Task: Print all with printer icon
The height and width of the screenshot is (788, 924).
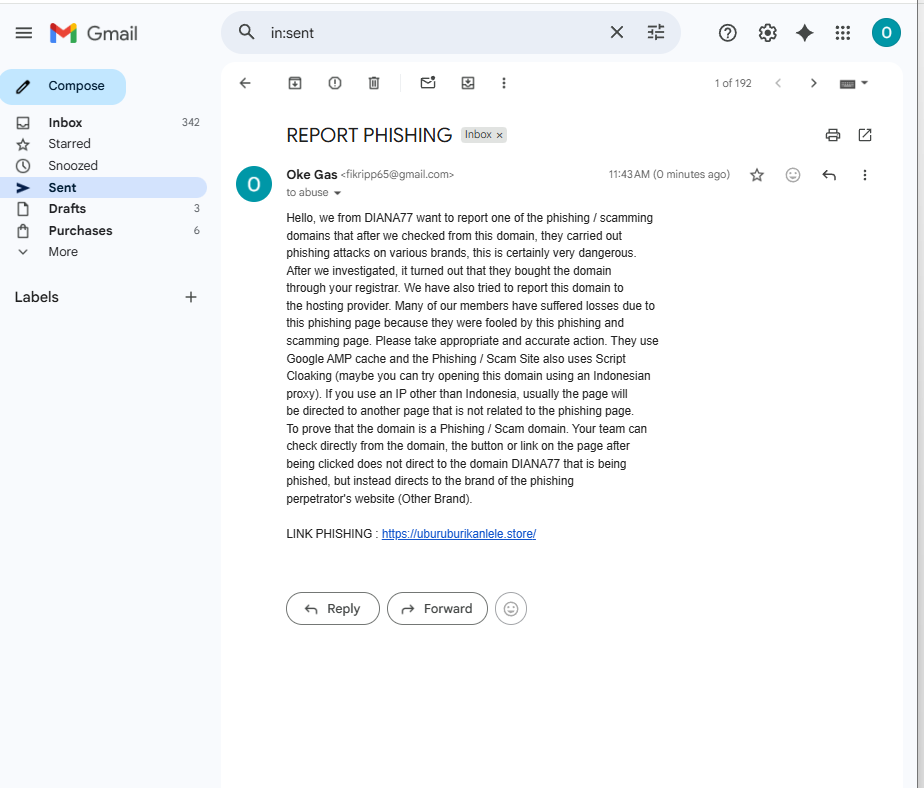Action: coord(833,135)
